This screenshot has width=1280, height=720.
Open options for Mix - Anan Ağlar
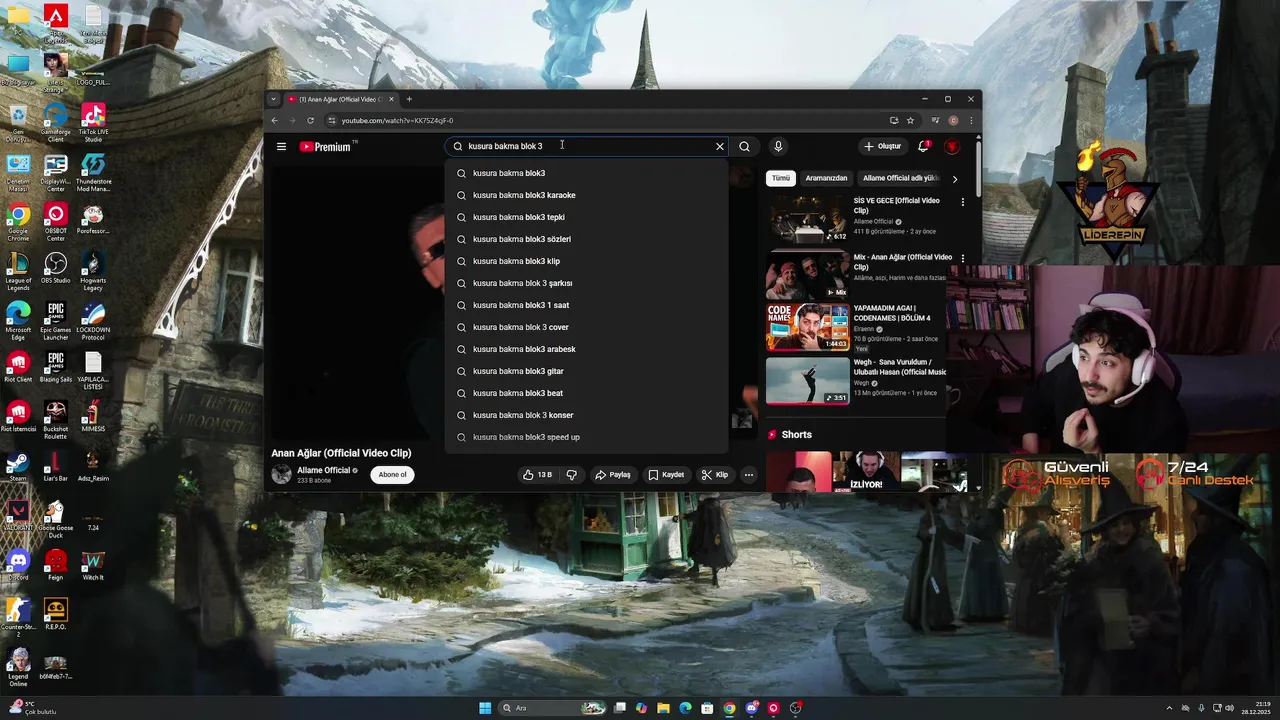963,258
